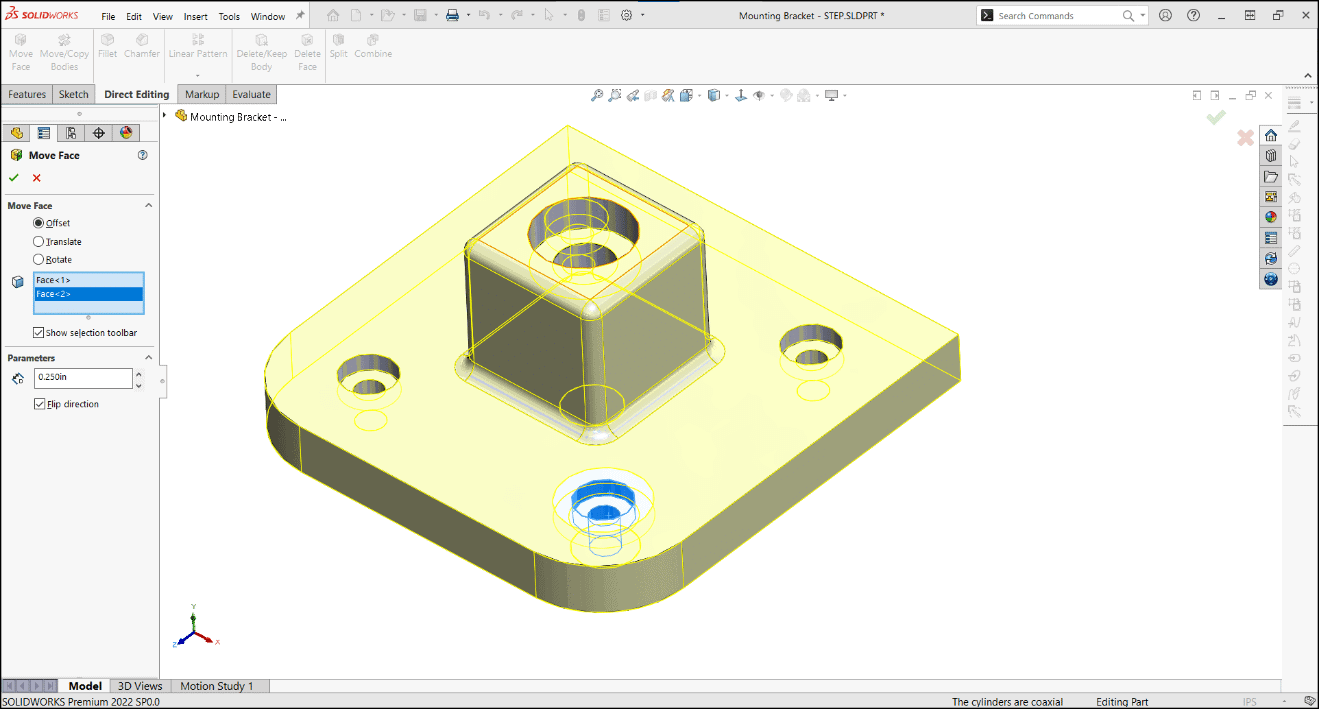Click the Print toolbar icon

[x=452, y=15]
